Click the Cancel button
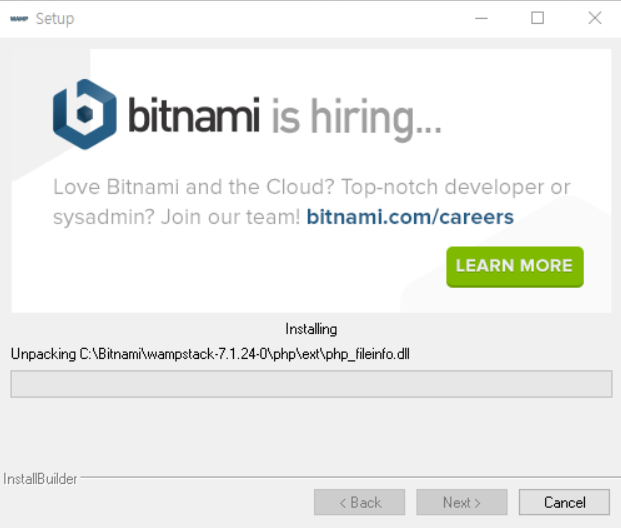621x528 pixels. 564,502
